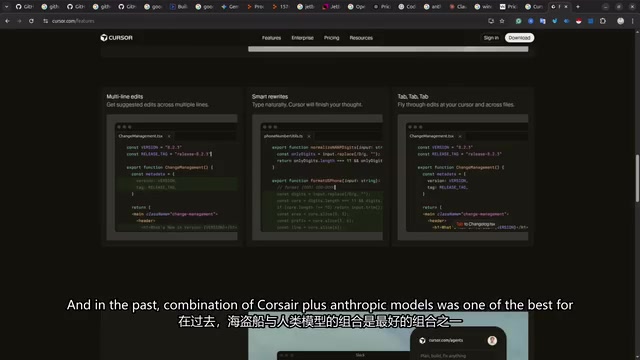The image size is (640, 360).
Task: Go forward in browser history
Action: click(x=19, y=21)
